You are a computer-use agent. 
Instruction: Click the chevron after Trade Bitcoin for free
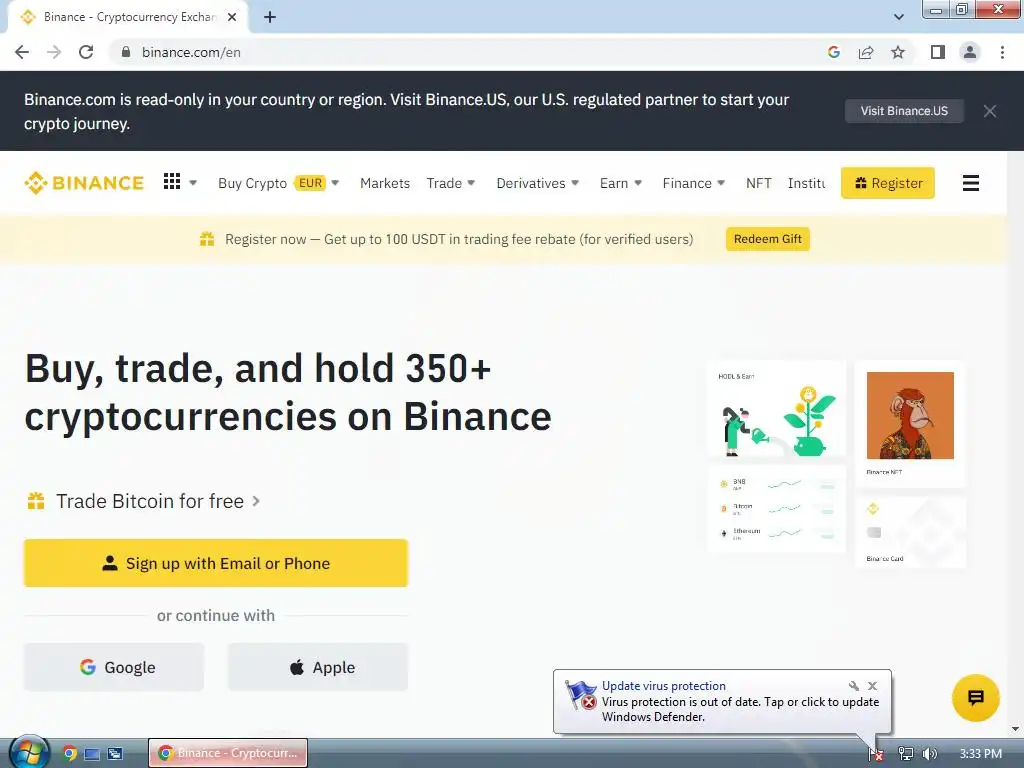click(256, 501)
